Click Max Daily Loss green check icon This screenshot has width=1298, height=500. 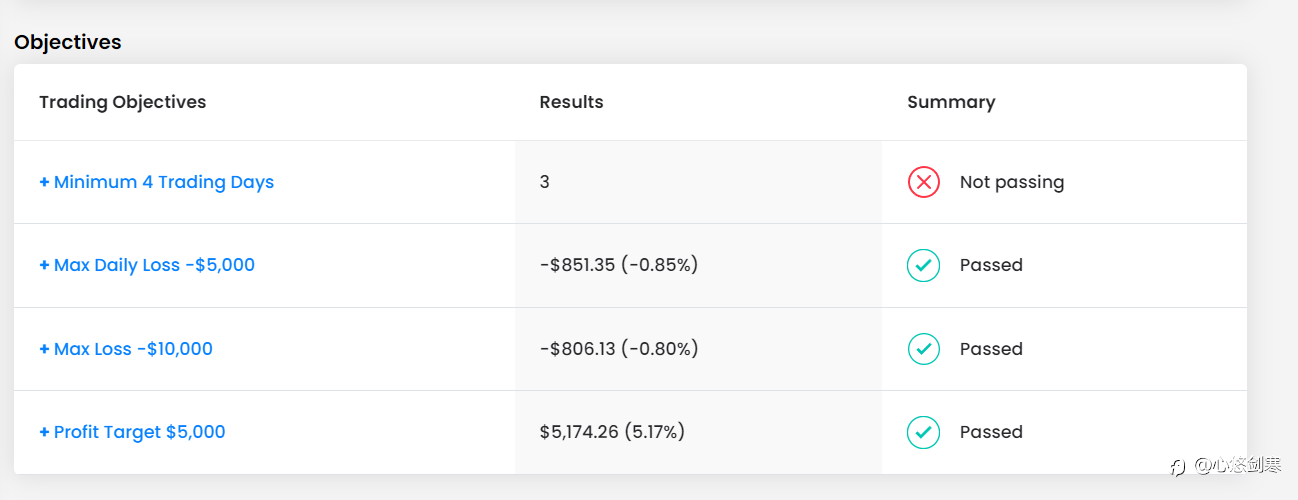pyautogui.click(x=923, y=265)
